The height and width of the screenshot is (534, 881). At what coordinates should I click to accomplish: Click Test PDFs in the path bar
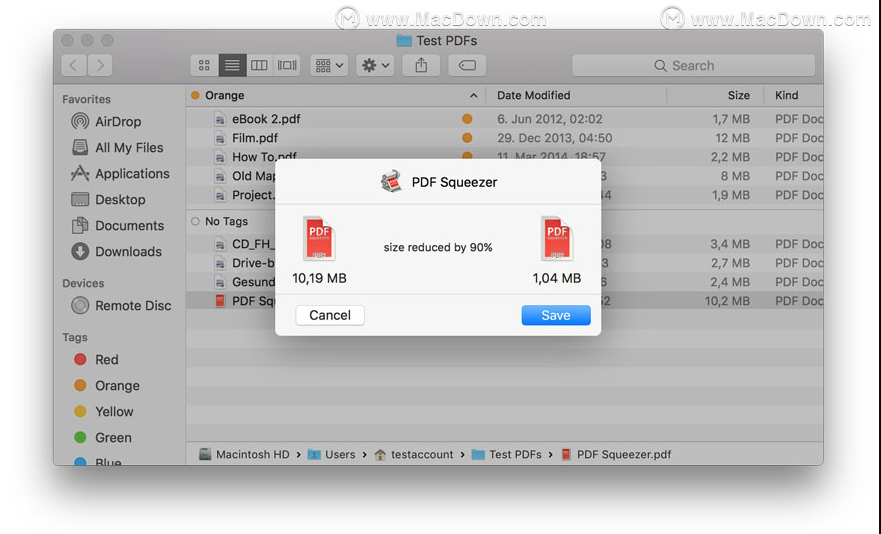tap(506, 455)
